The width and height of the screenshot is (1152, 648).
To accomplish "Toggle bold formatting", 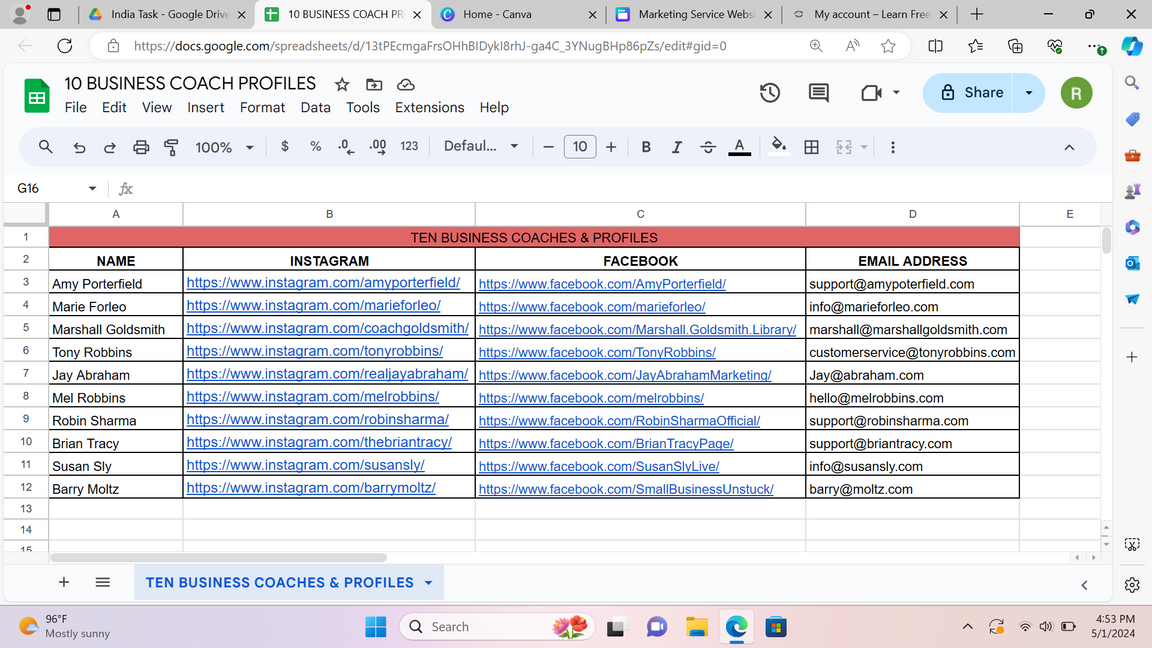I will (646, 147).
